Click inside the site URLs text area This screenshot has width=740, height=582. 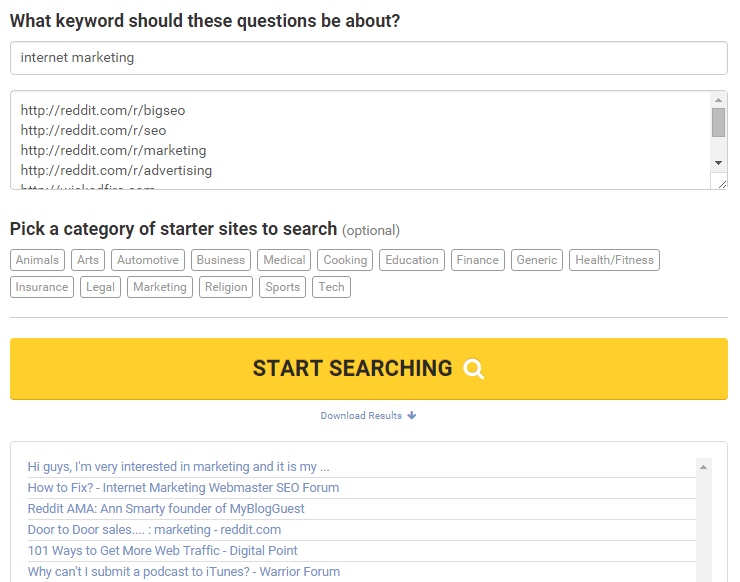tap(361, 140)
